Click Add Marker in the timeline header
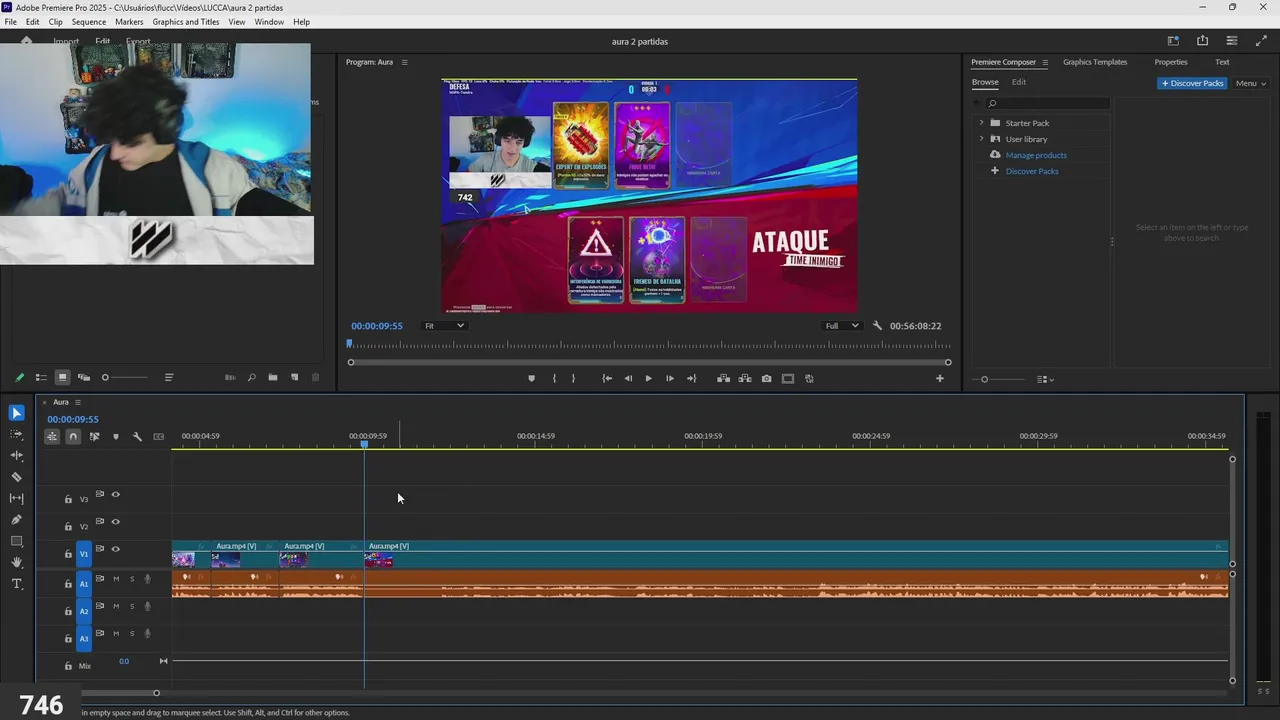This screenshot has height=720, width=1280. pyautogui.click(x=115, y=436)
